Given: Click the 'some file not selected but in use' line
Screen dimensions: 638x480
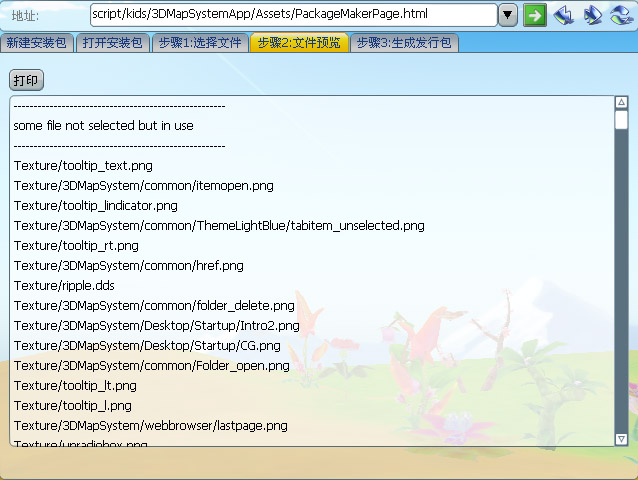Looking at the screenshot, I should pyautogui.click(x=103, y=126).
